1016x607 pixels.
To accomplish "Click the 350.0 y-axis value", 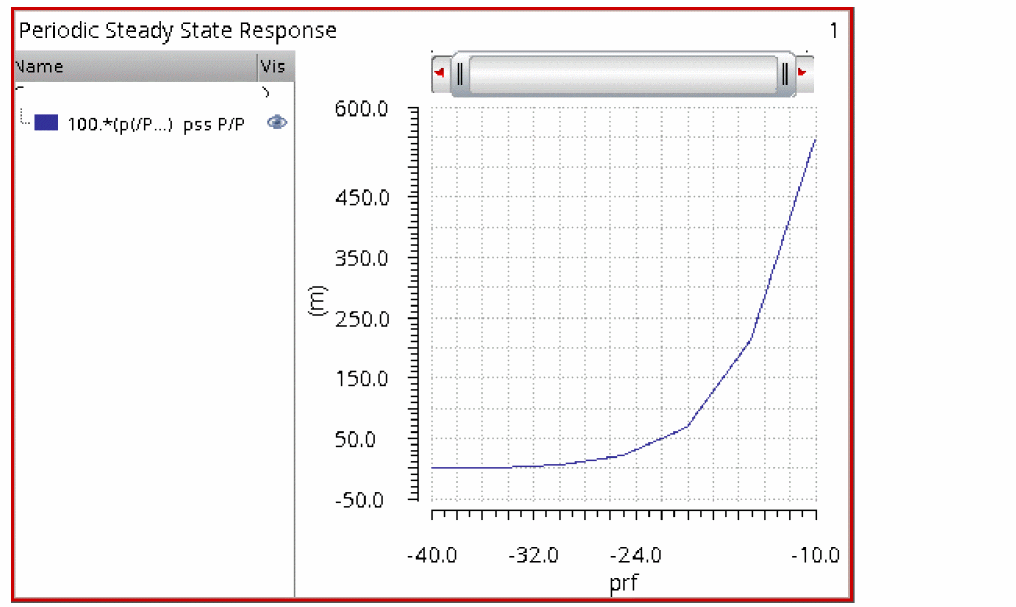I will point(362,258).
